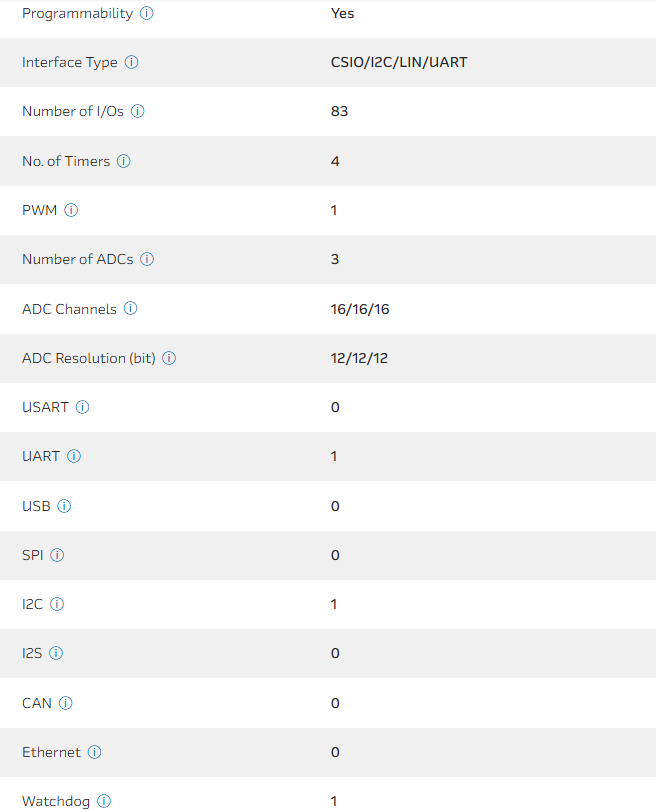Open the Ethernet info icon
656x812 pixels.
(x=95, y=752)
